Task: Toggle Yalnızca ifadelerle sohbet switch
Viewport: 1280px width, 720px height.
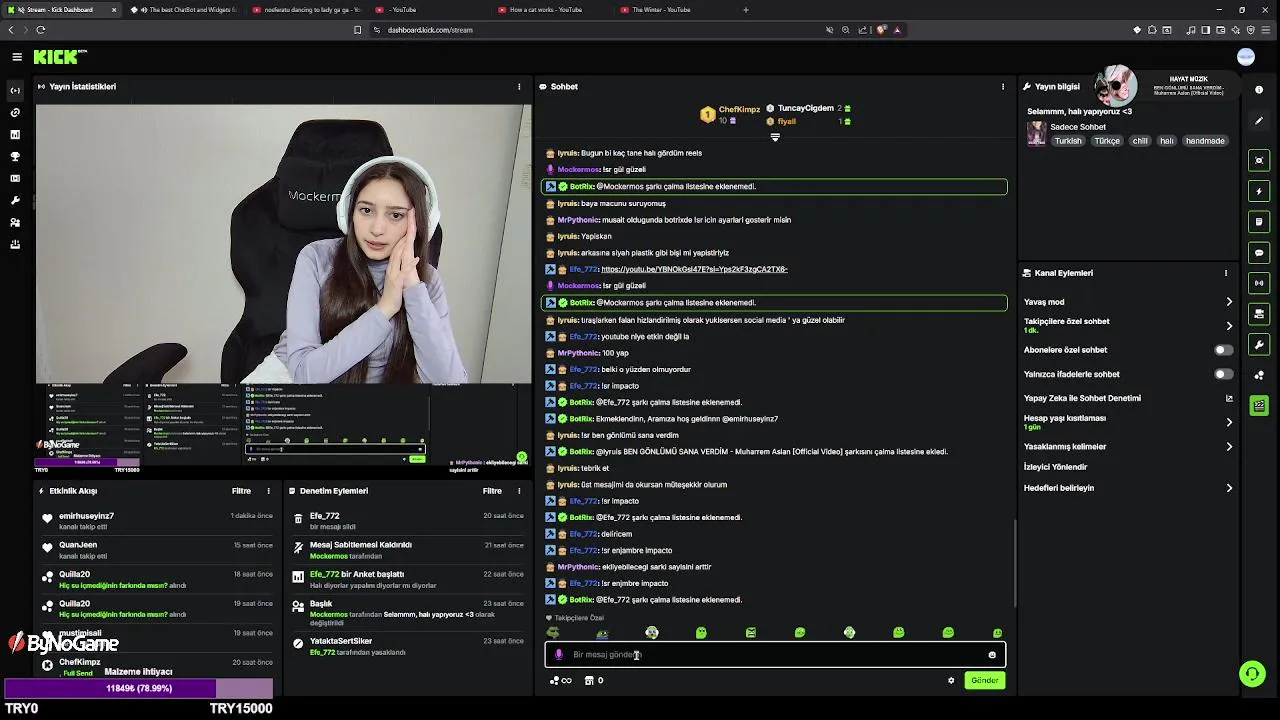Action: [x=1223, y=374]
